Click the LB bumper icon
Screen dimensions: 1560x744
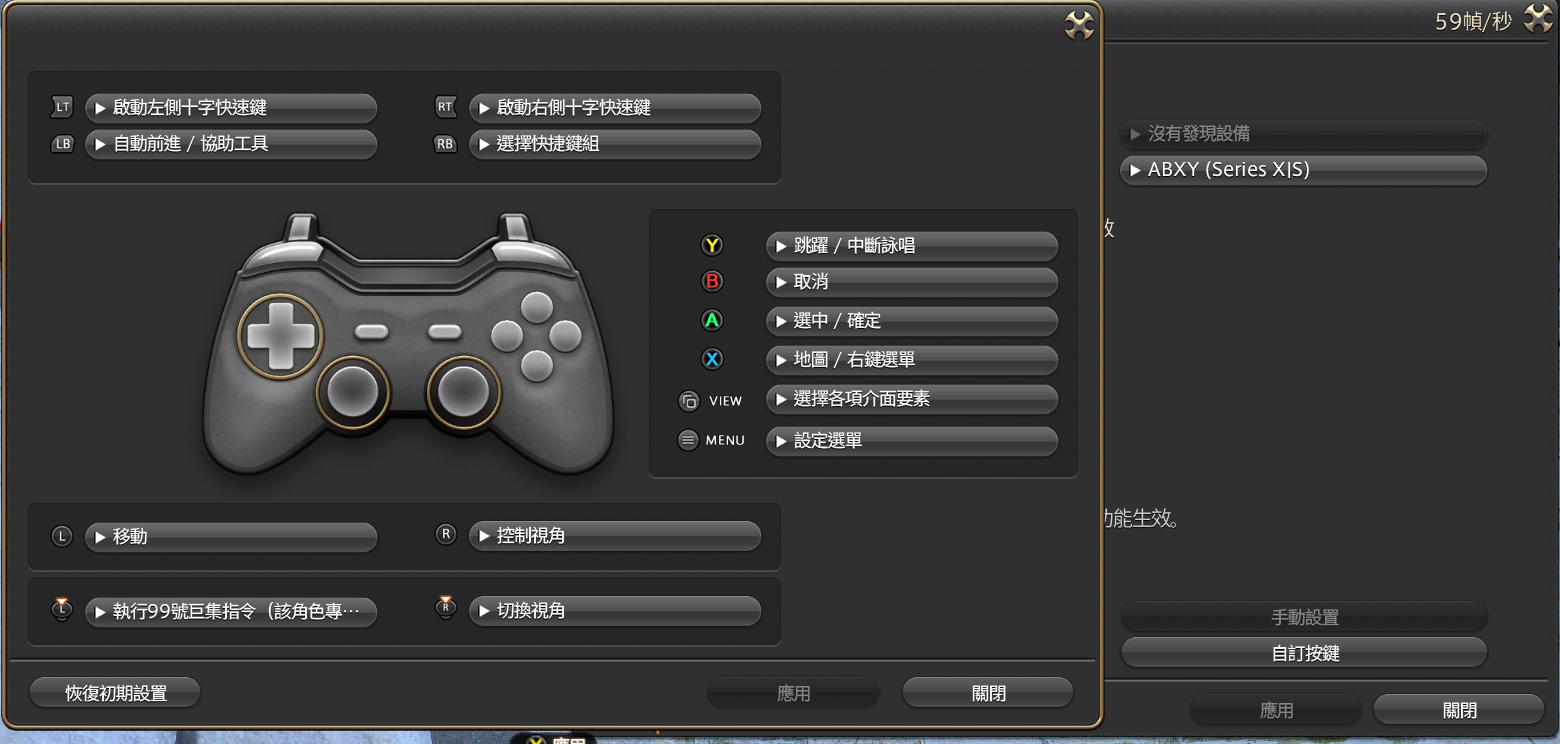pyautogui.click(x=62, y=144)
